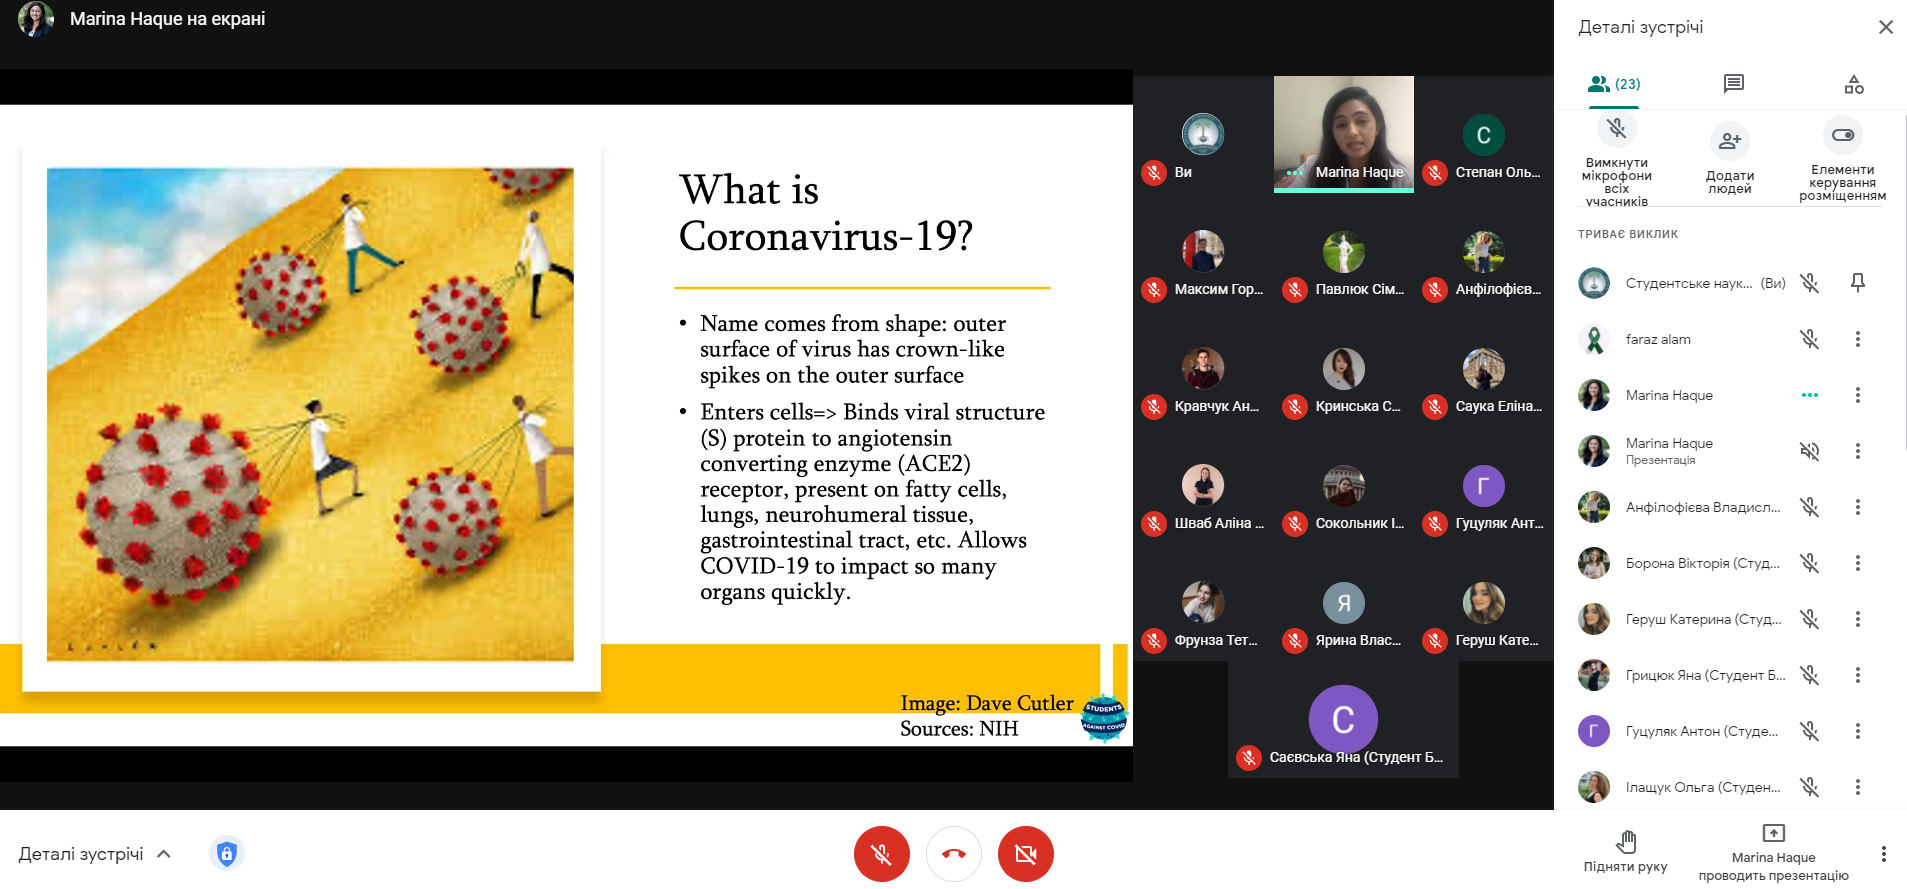Select Marina Haque video tile
This screenshot has height=889, width=1907.
coord(1343,133)
